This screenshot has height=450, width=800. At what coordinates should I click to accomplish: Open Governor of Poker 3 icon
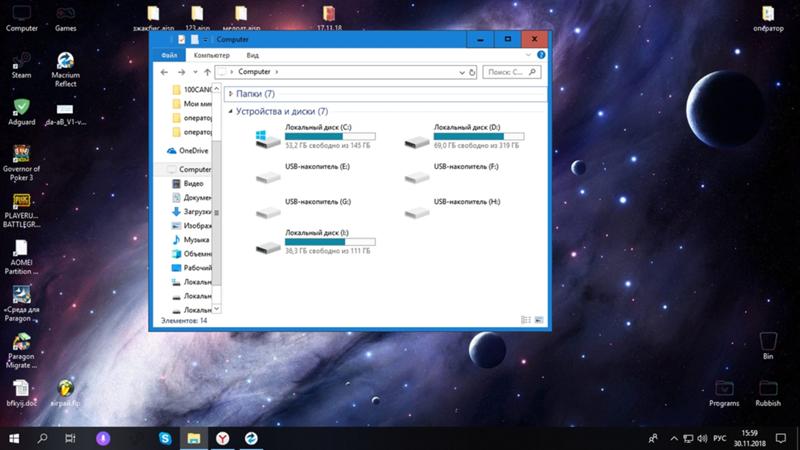pos(21,163)
